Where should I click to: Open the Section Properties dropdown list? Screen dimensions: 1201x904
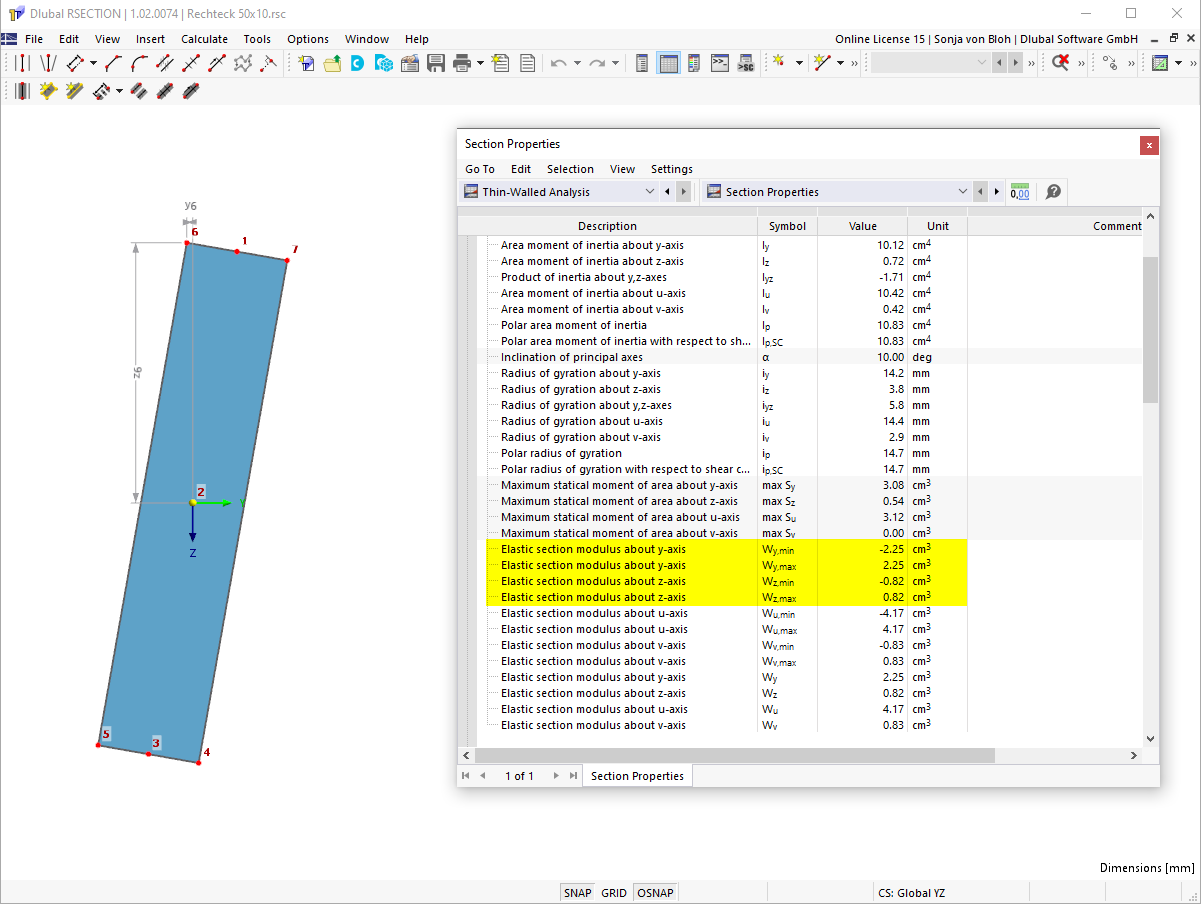point(962,191)
